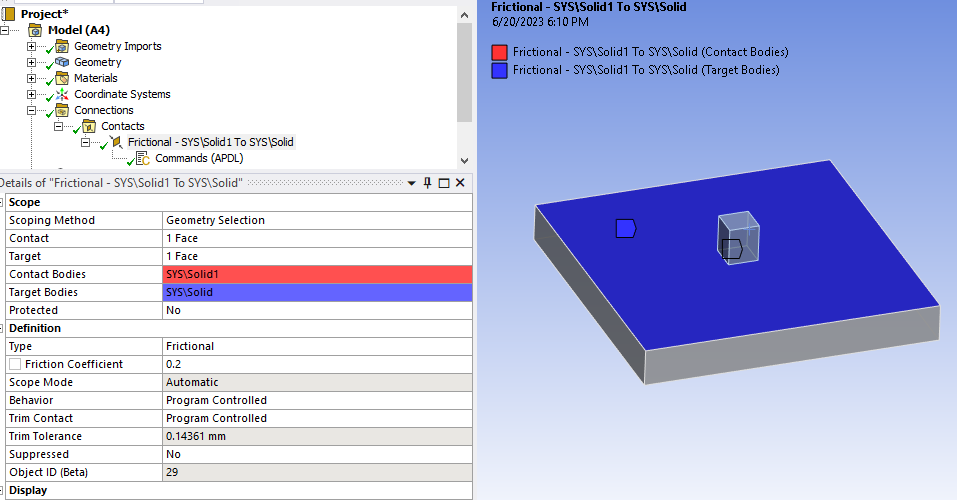
Task: Toggle the Friction Coefficient parameter checkbox
Action: tap(14, 364)
